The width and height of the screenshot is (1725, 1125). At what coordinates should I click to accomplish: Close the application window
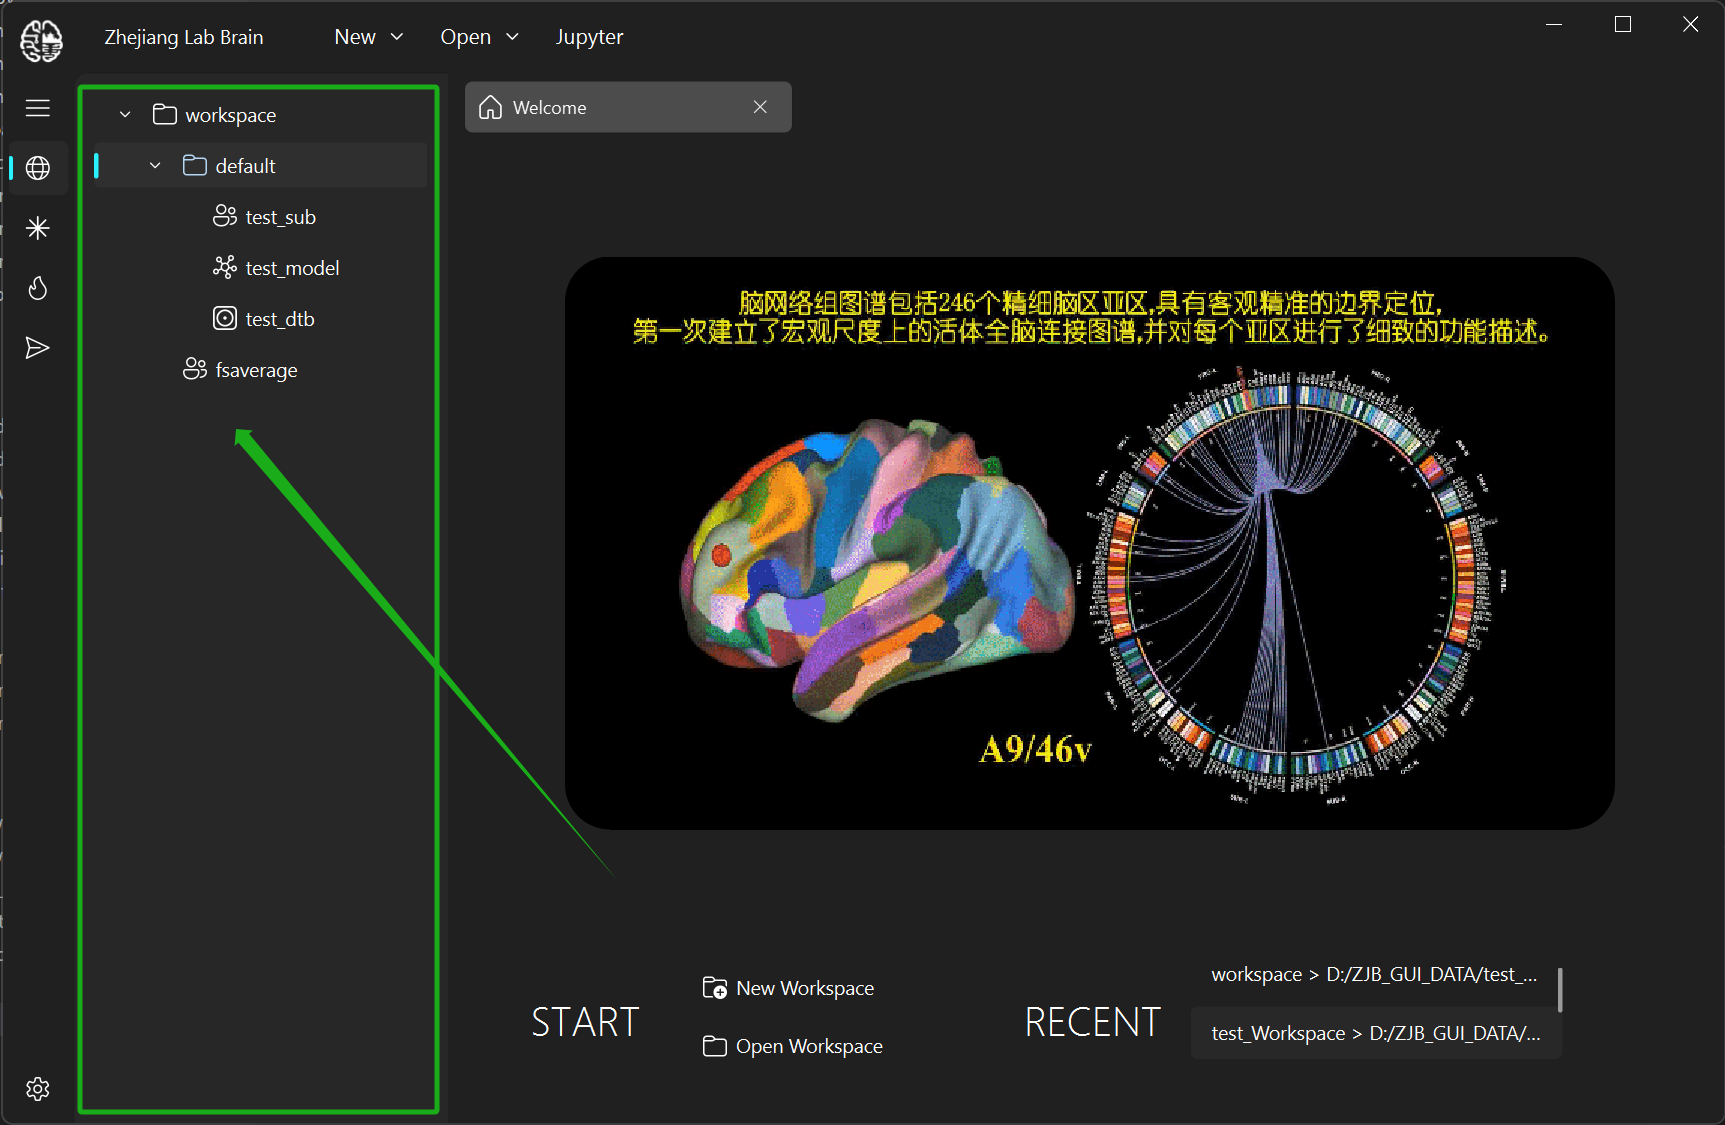(x=1691, y=24)
